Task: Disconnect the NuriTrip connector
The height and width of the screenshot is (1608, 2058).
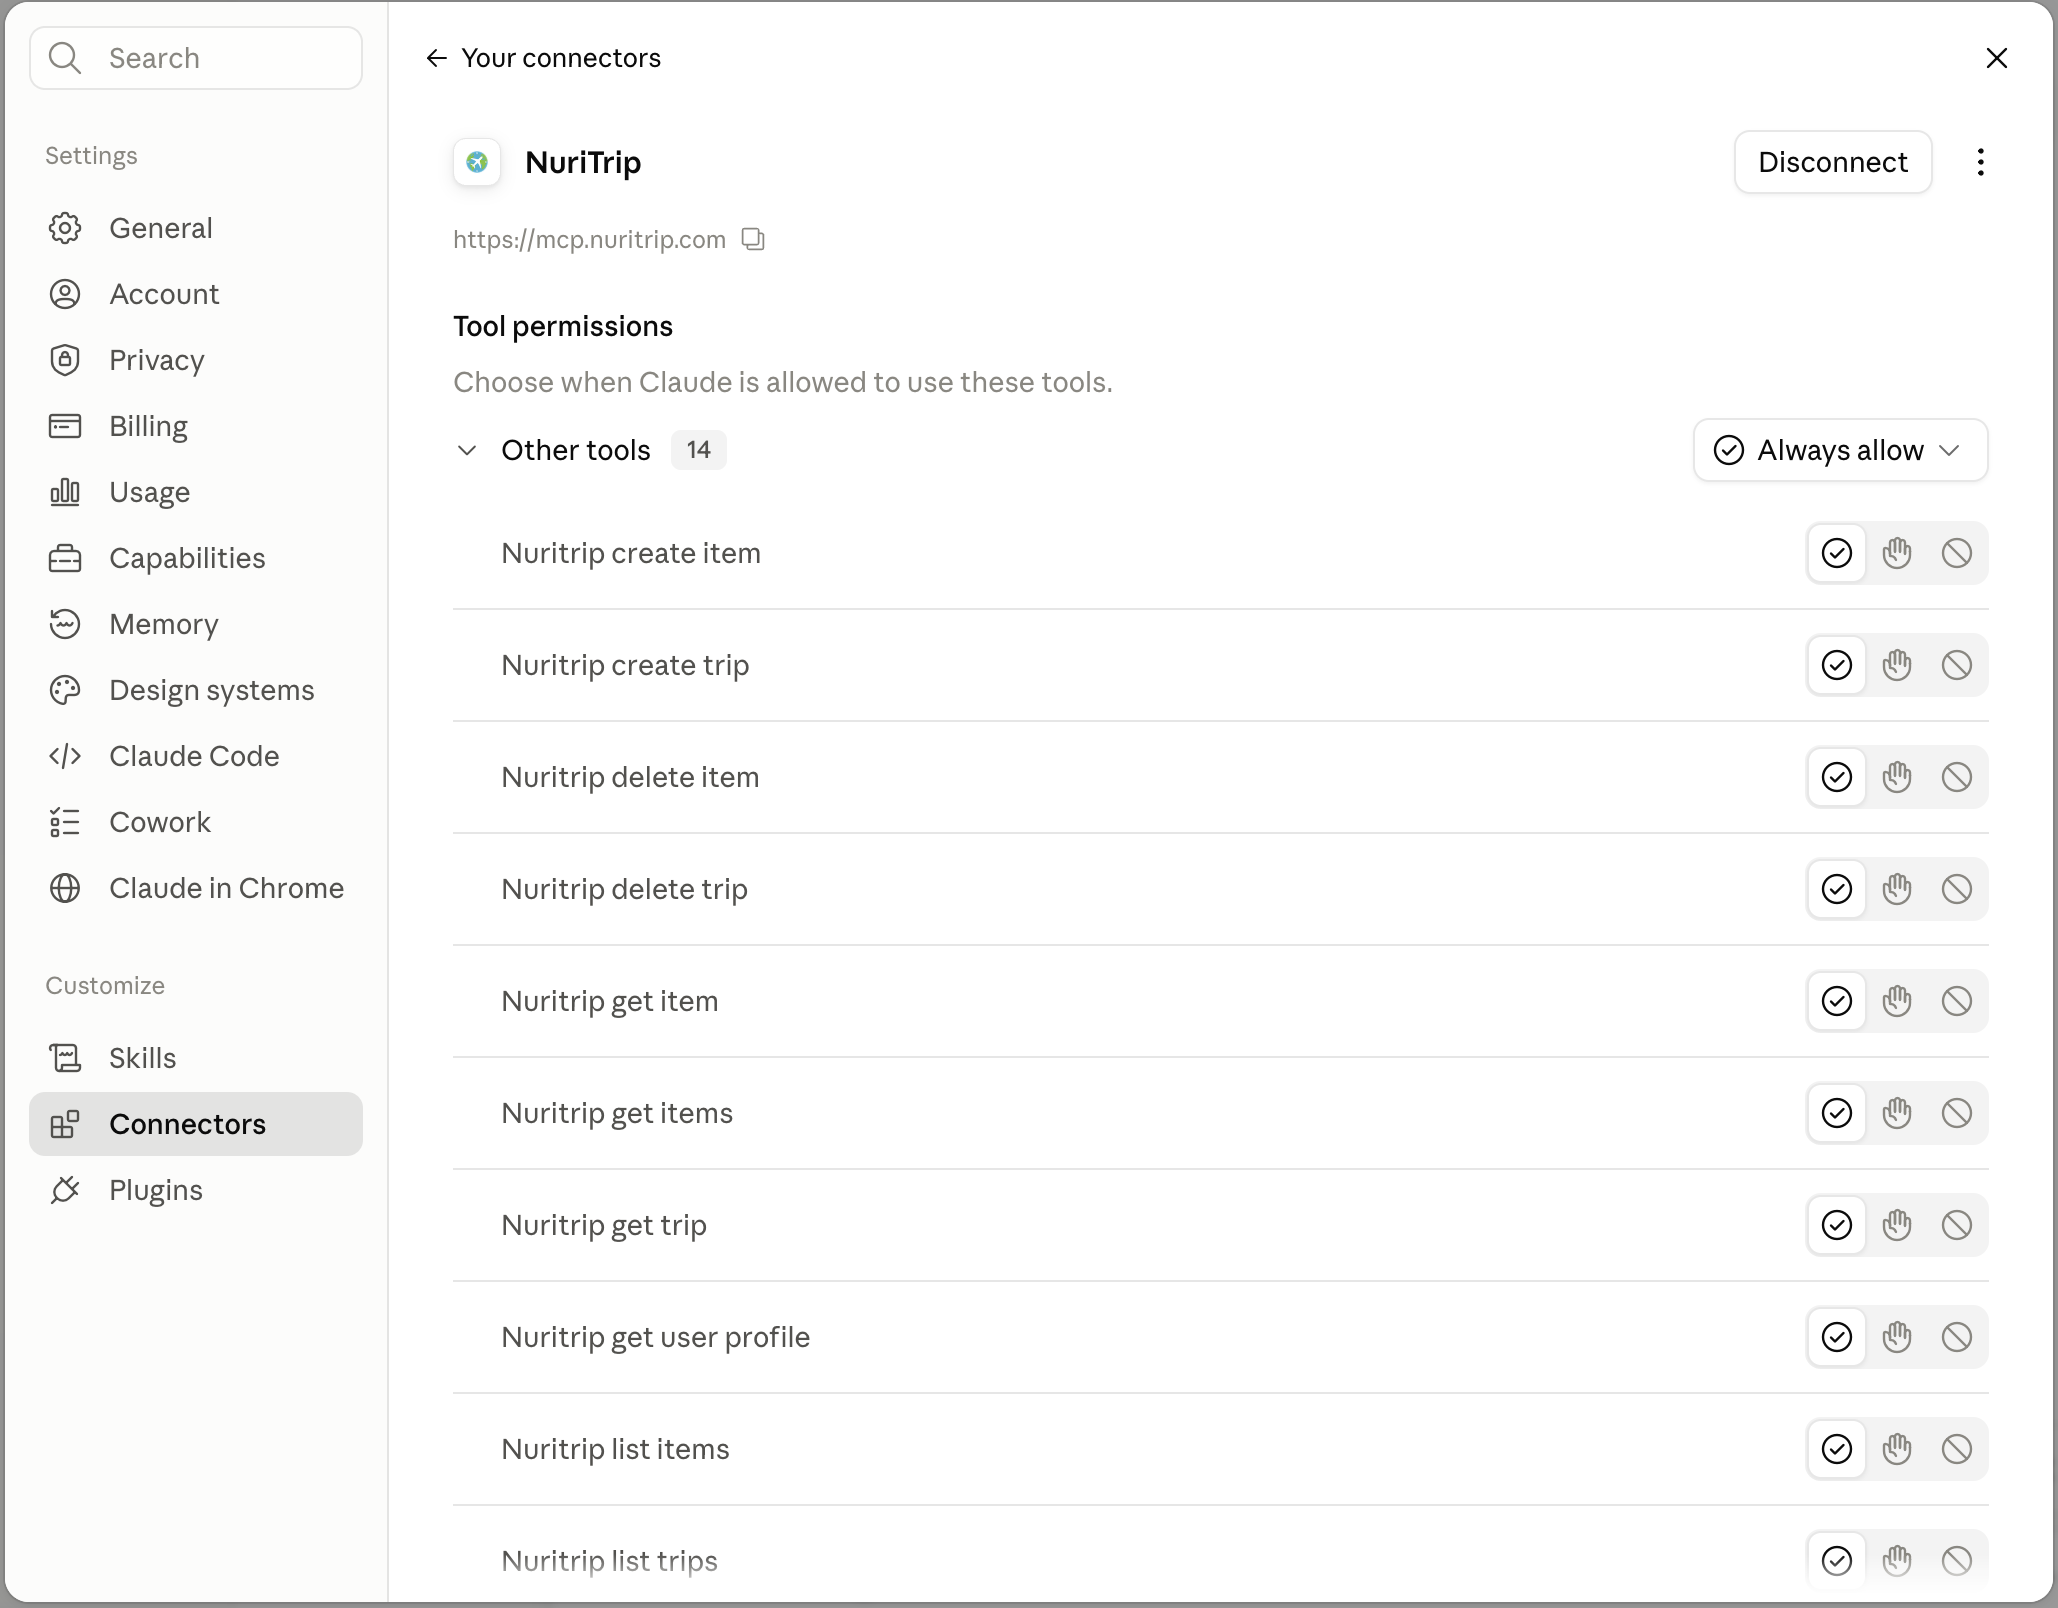Action: 1832,162
